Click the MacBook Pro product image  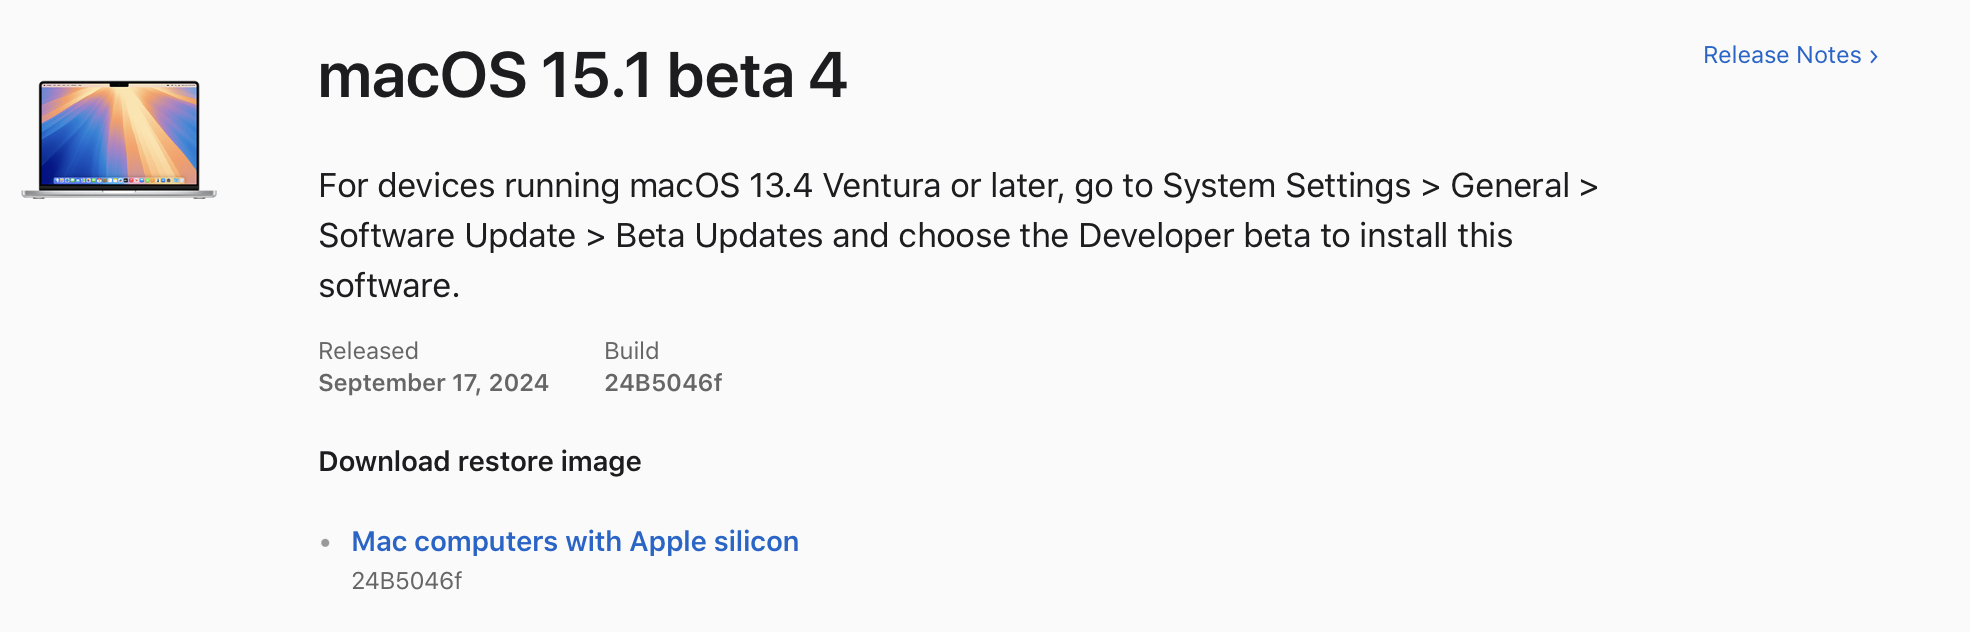coord(119,139)
